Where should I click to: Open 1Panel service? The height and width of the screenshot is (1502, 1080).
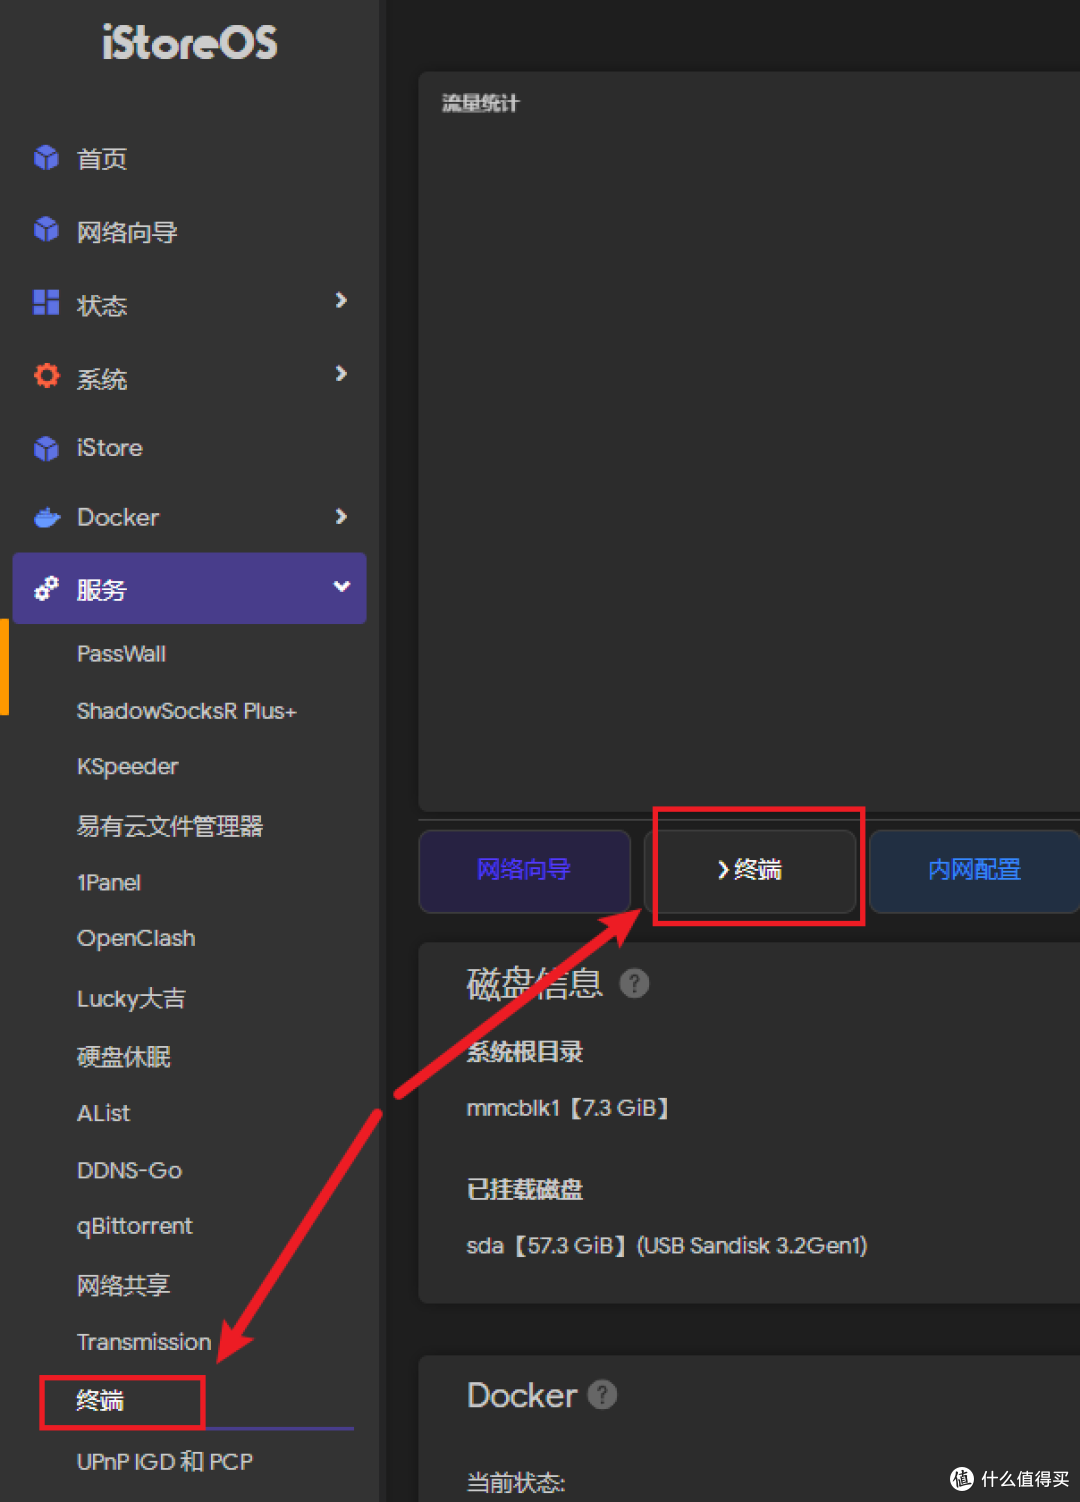point(109,883)
